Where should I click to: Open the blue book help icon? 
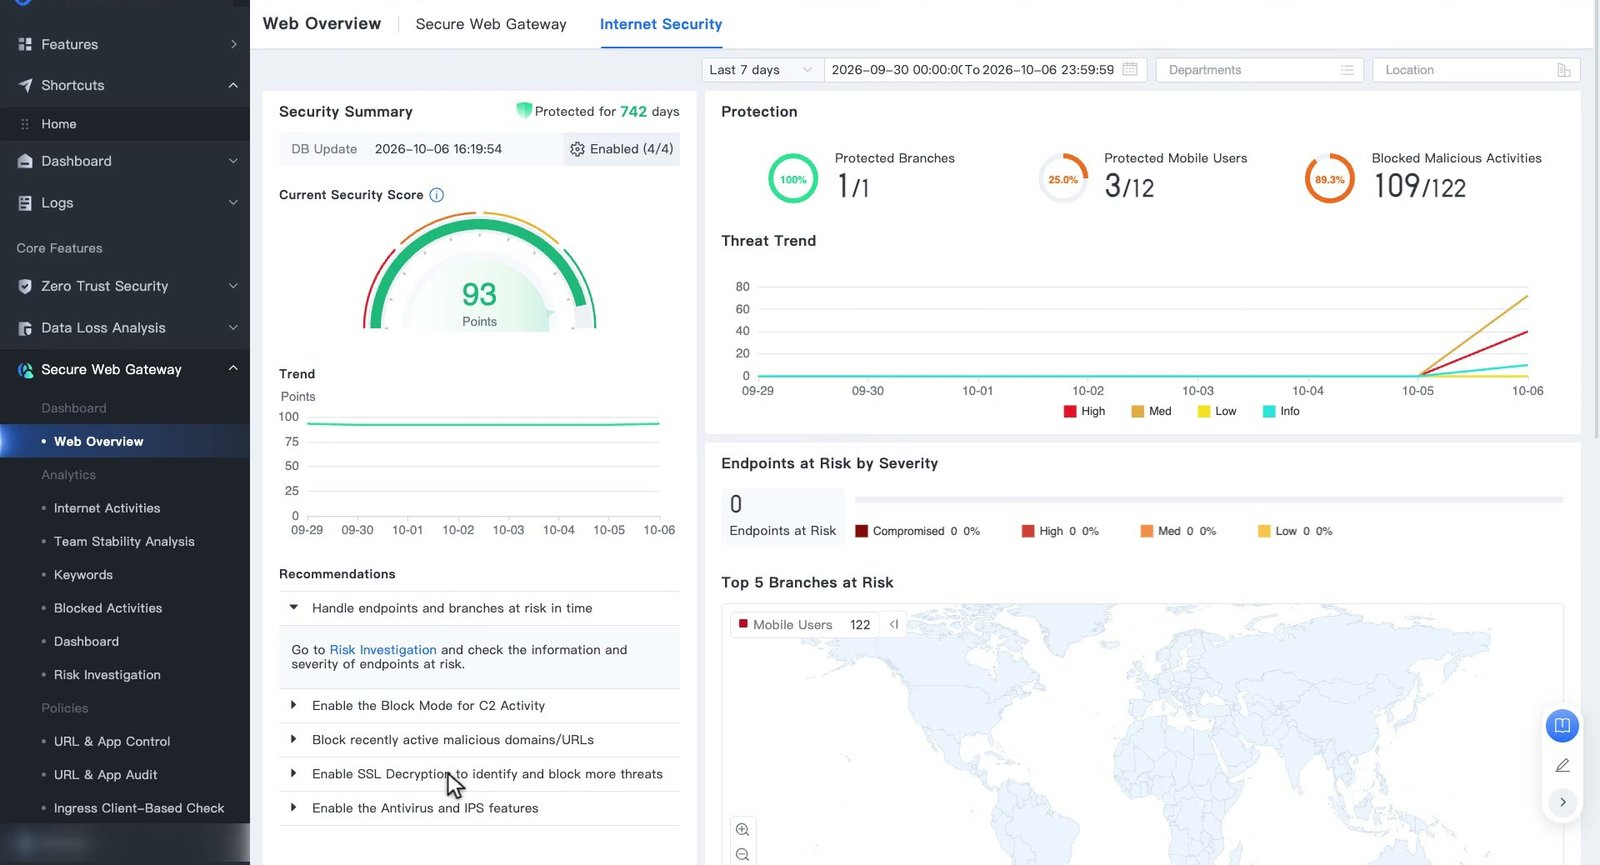[1562, 725]
